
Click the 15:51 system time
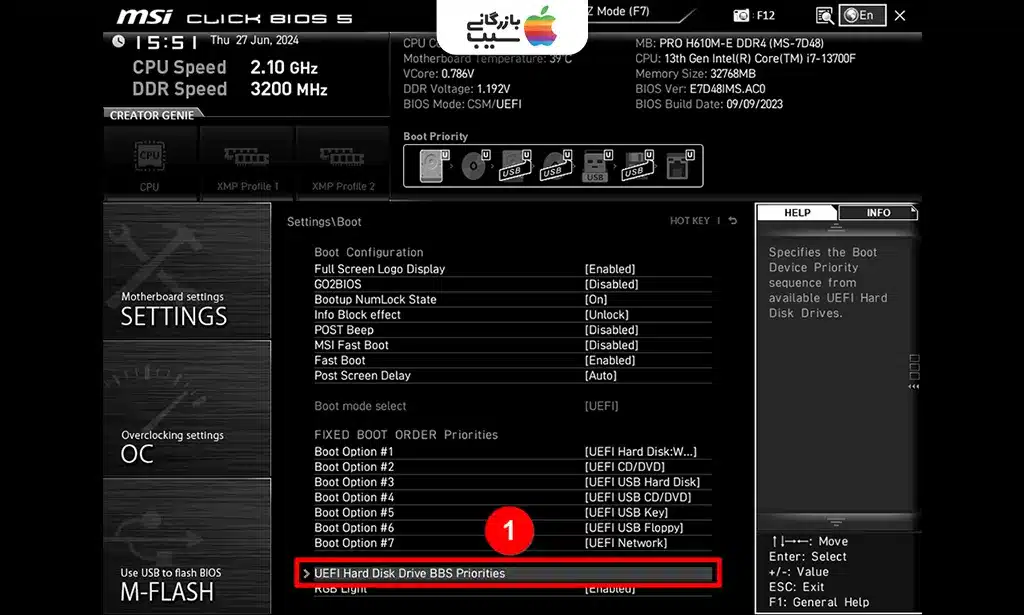point(165,42)
